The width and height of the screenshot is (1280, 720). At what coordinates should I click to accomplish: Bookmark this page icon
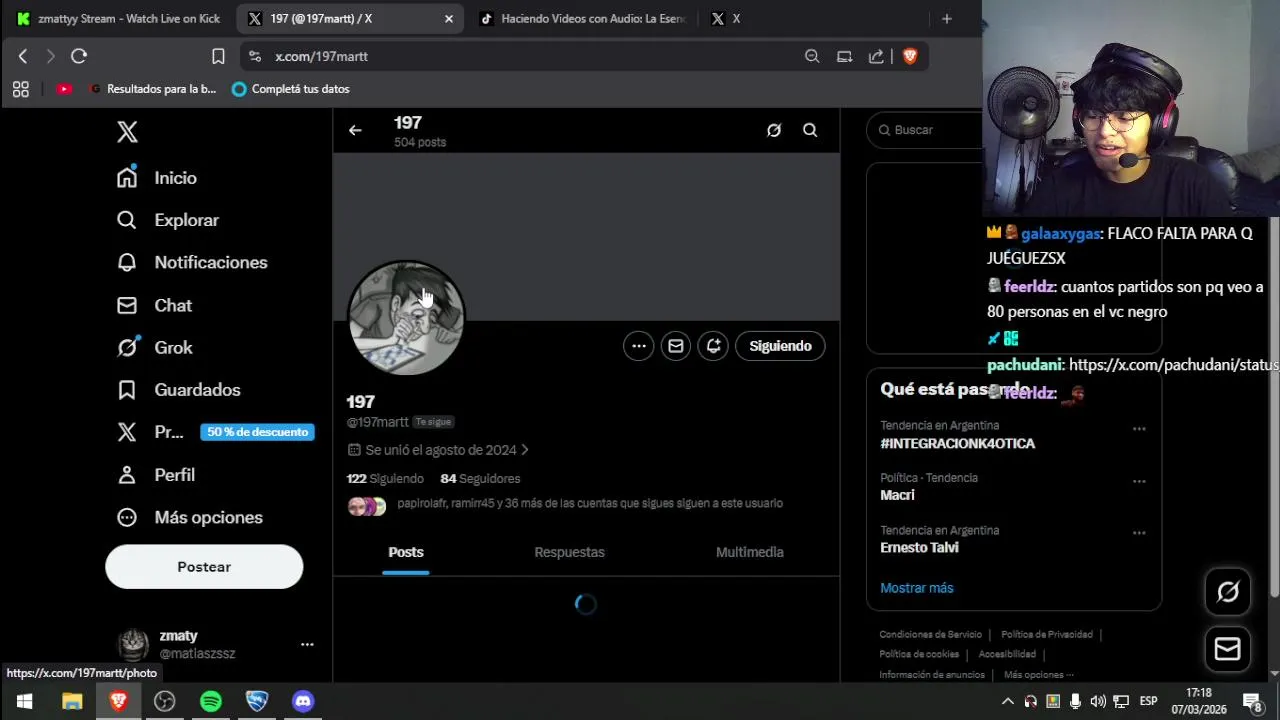click(x=218, y=57)
